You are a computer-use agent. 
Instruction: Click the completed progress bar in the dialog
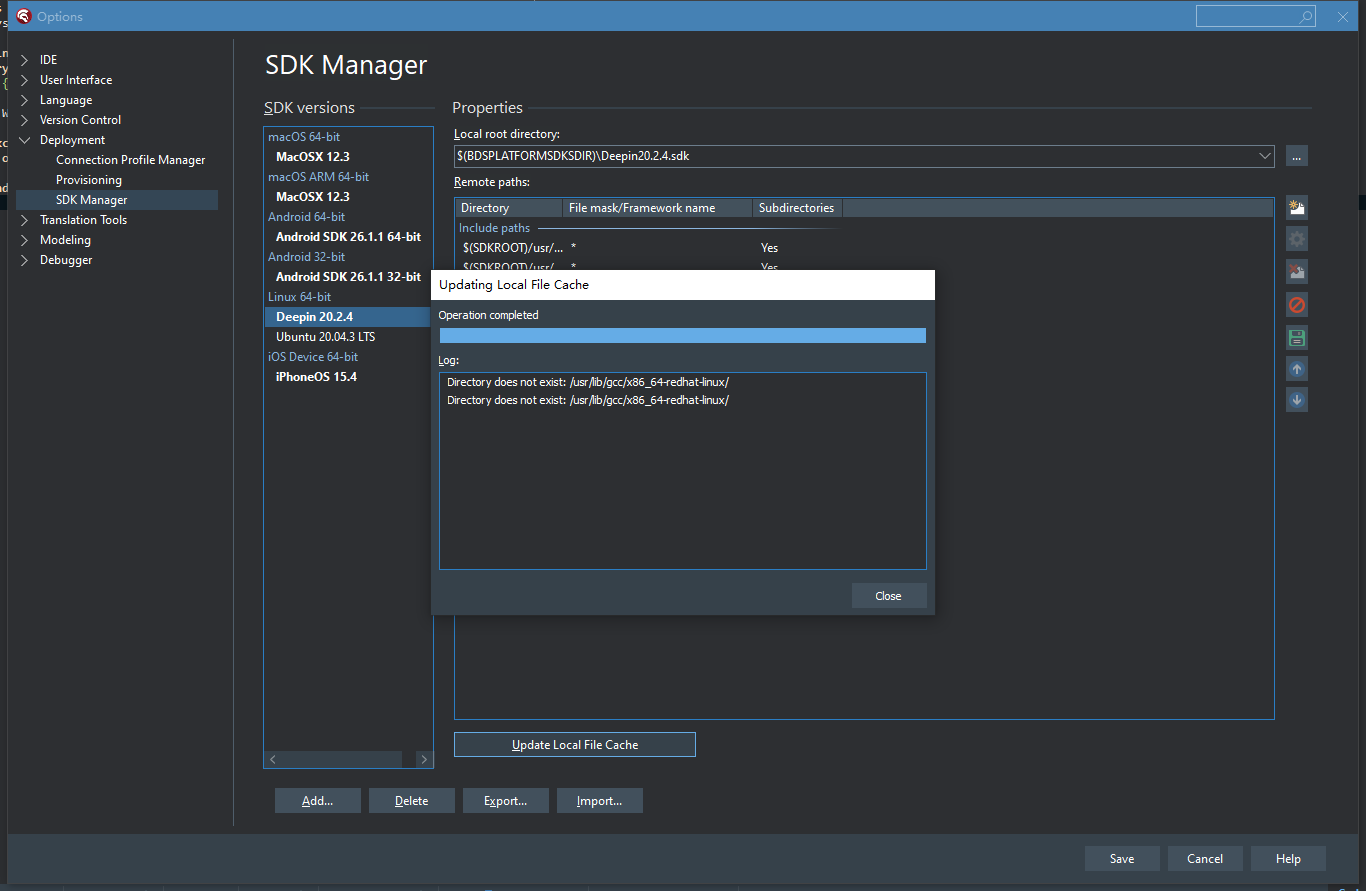click(683, 336)
